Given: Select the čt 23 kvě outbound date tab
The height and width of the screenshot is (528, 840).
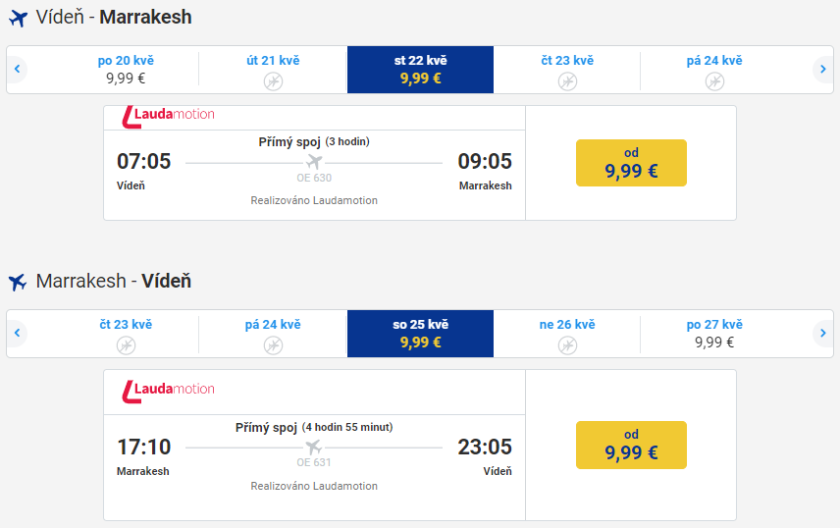Looking at the screenshot, I should tap(567, 69).
